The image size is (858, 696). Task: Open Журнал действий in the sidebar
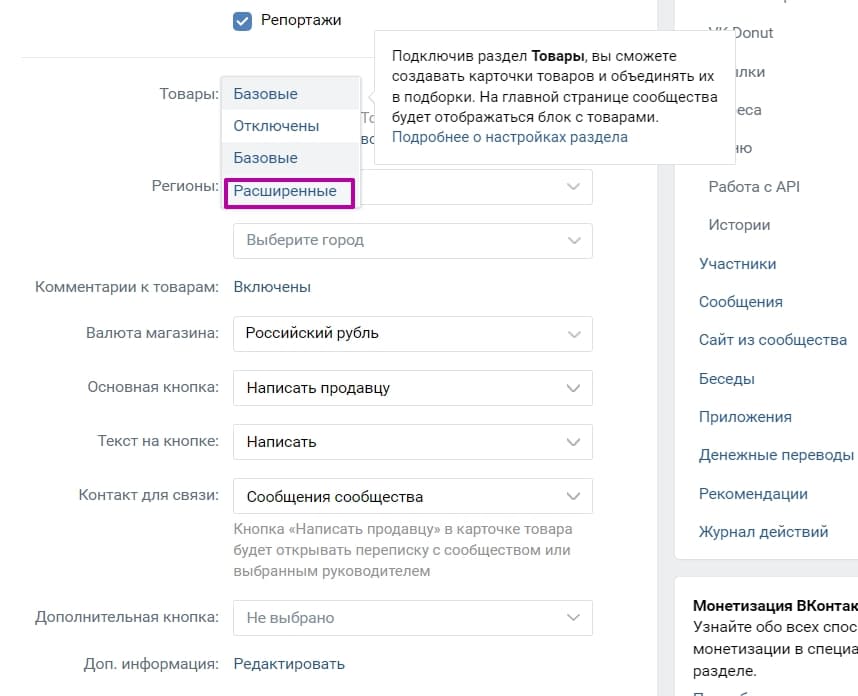pyautogui.click(x=762, y=531)
